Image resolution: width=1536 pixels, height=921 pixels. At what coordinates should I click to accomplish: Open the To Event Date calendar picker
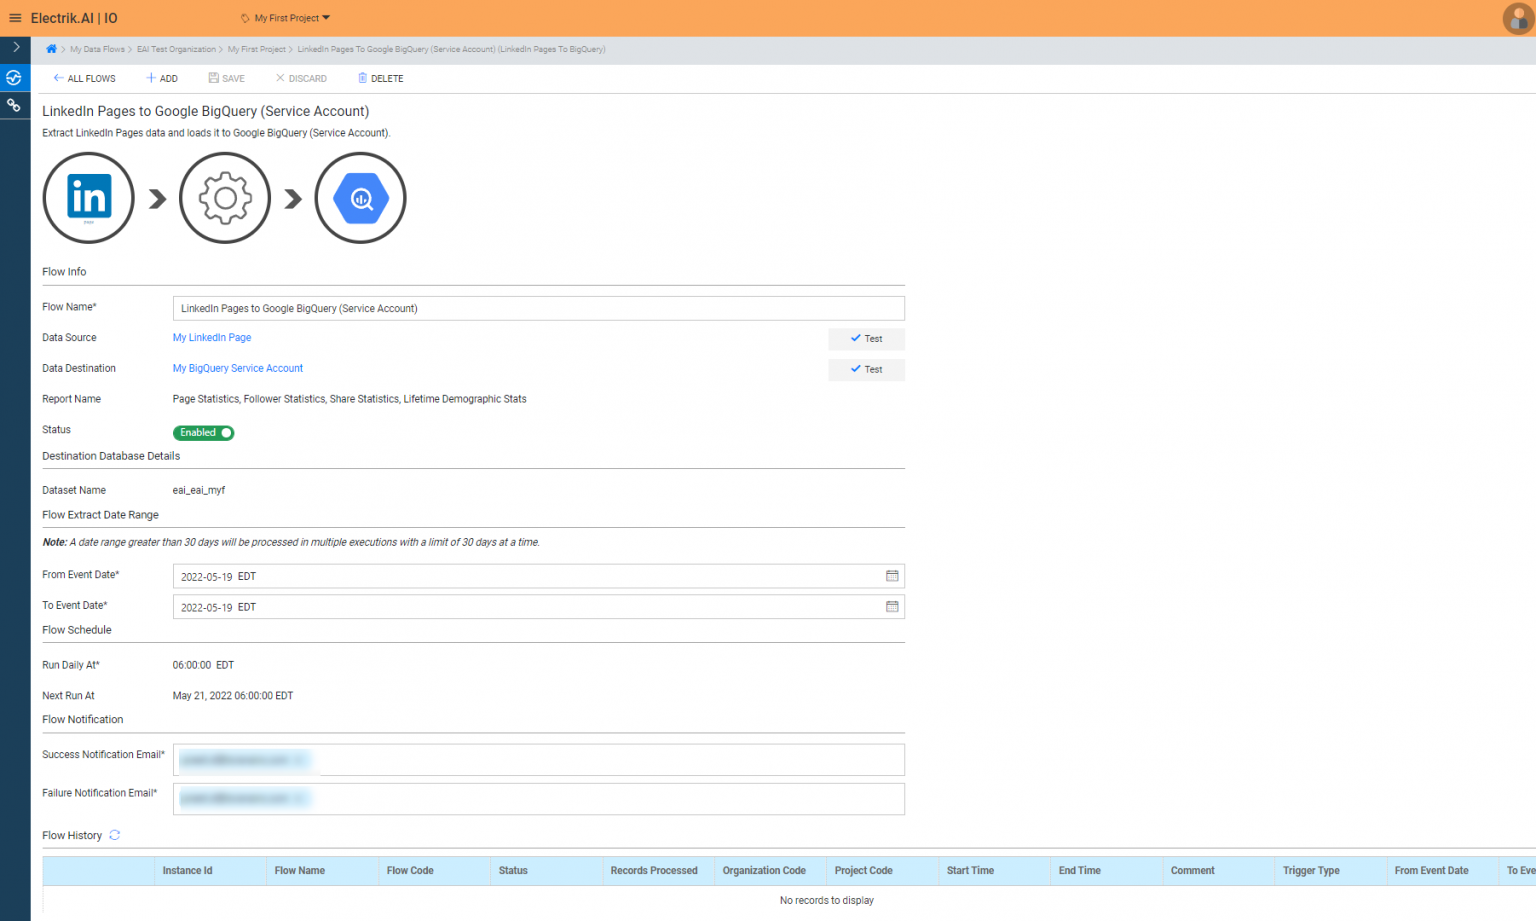[891, 606]
